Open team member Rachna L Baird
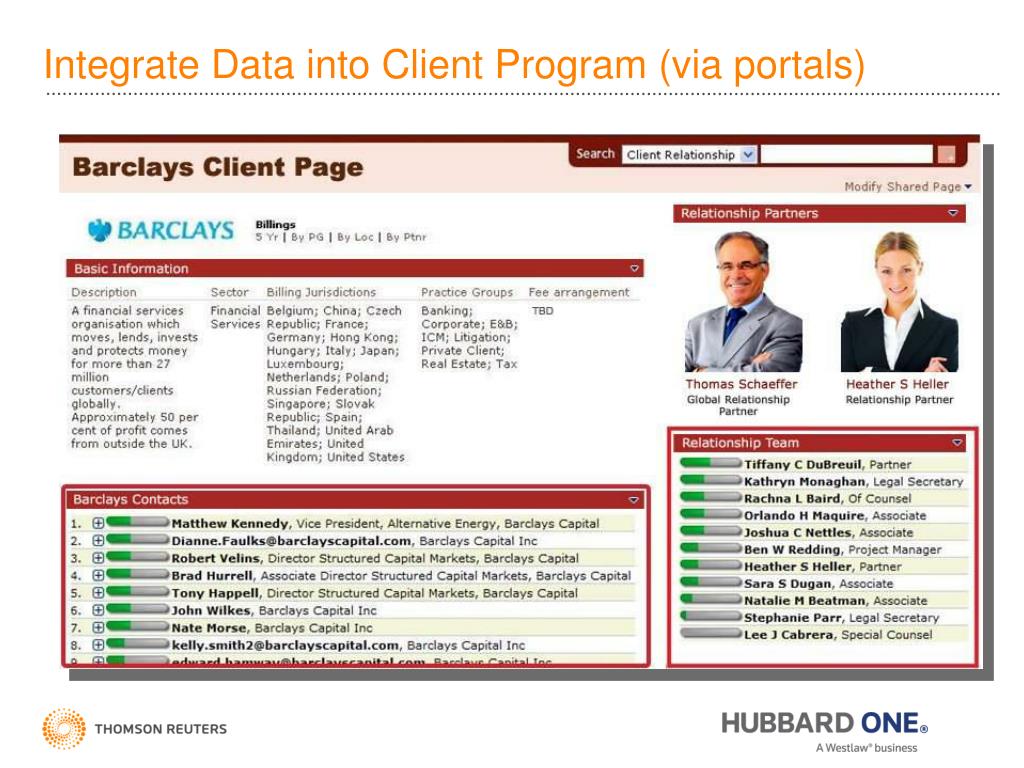This screenshot has height=768, width=1024. pos(792,498)
